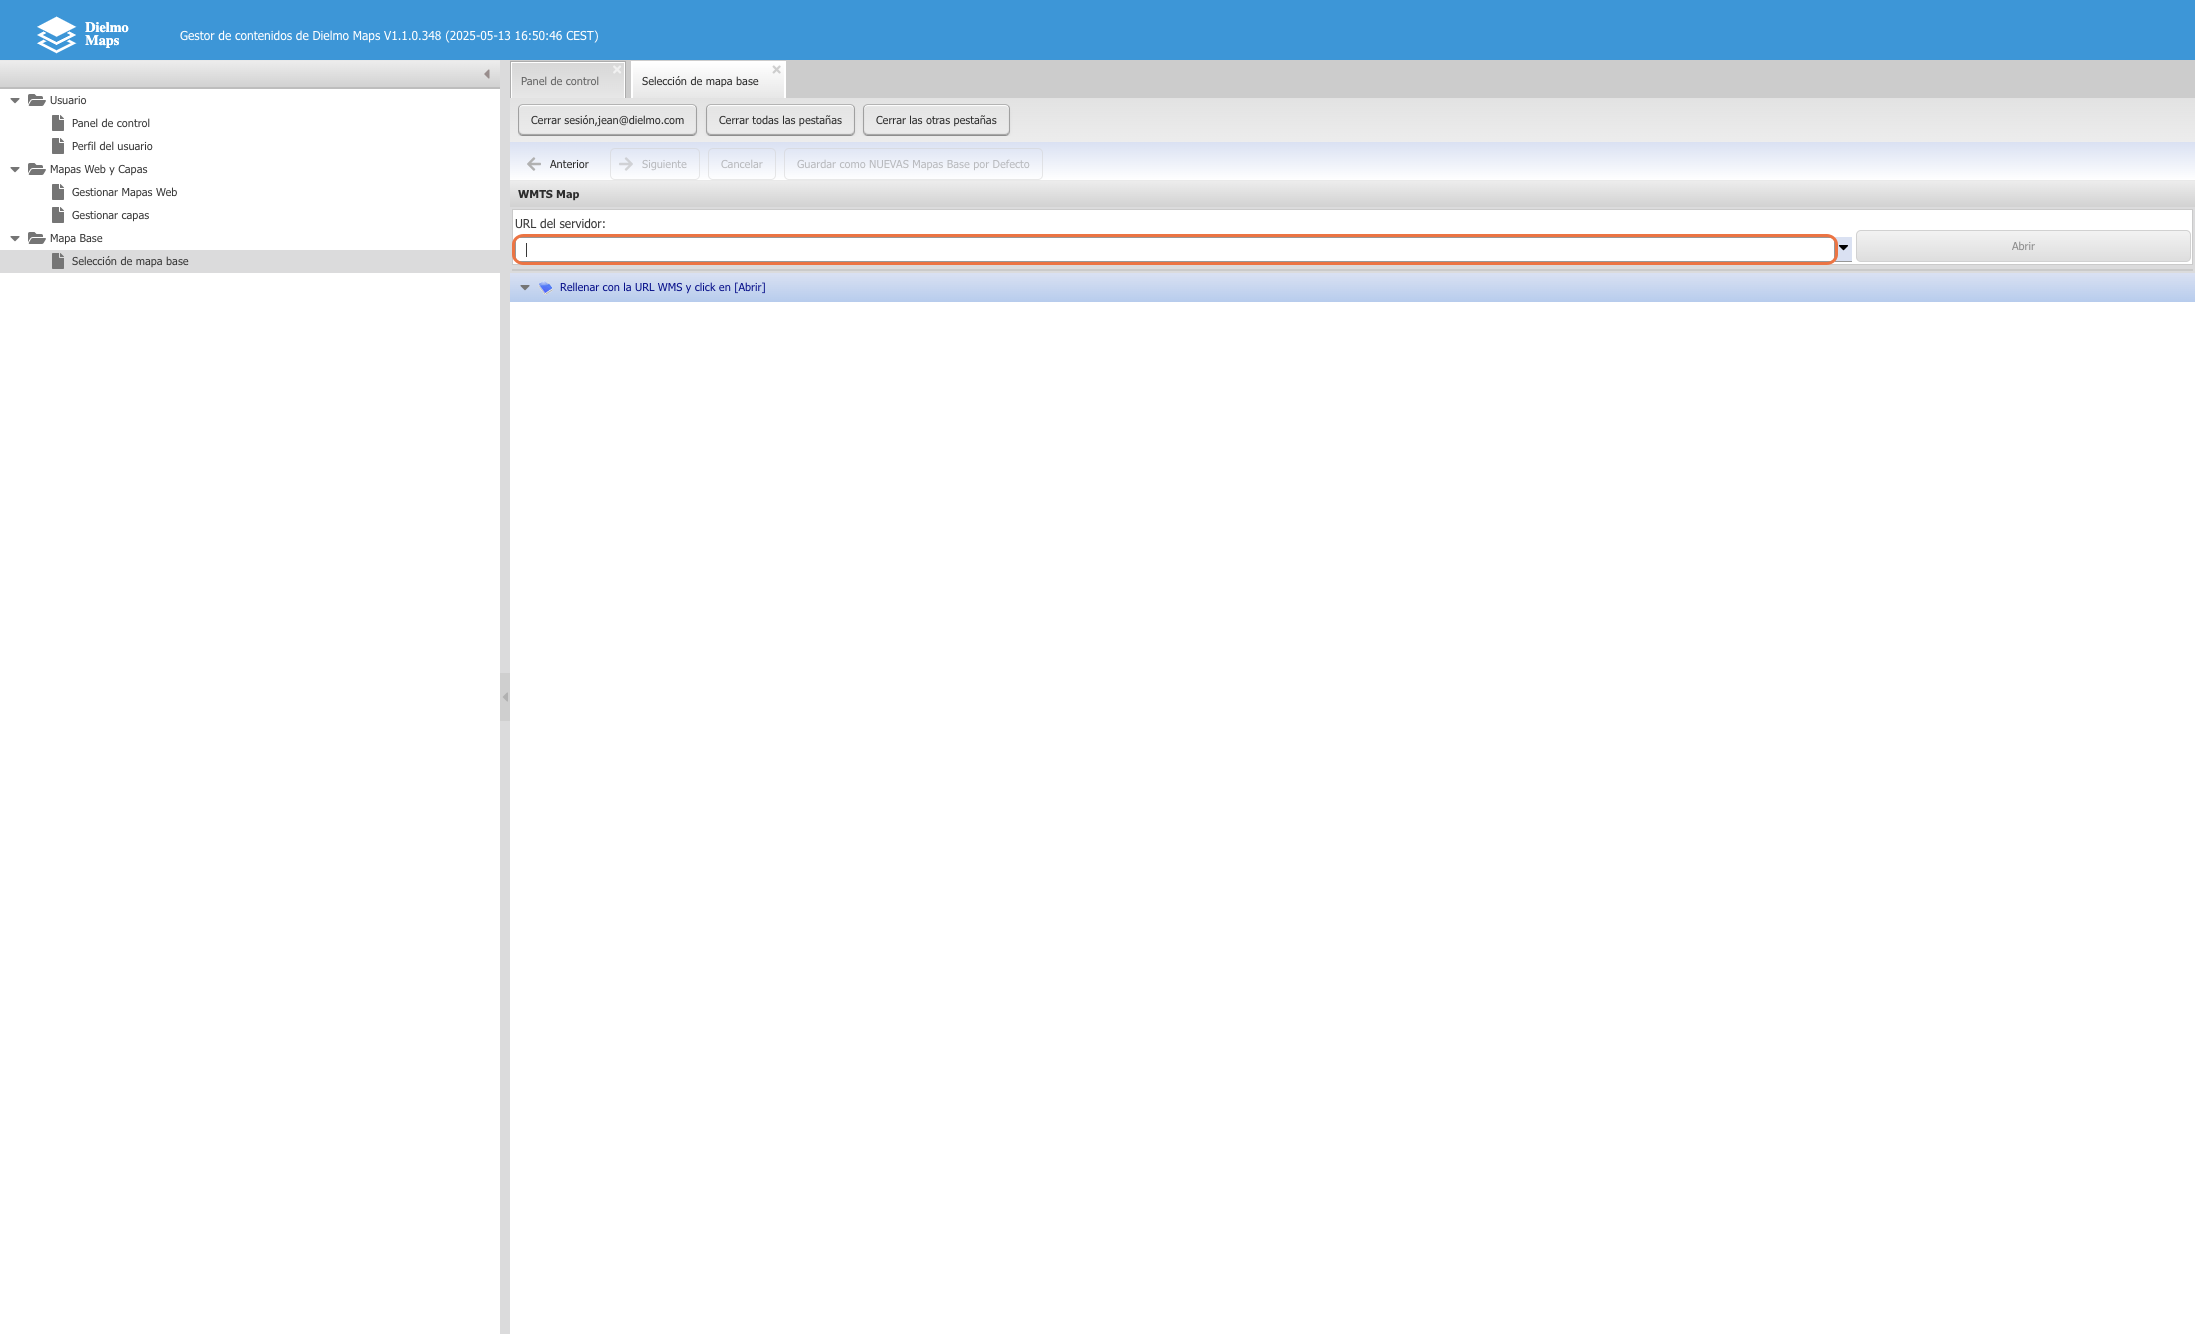Collapse the Rellenar con la URL WMS section

click(525, 287)
